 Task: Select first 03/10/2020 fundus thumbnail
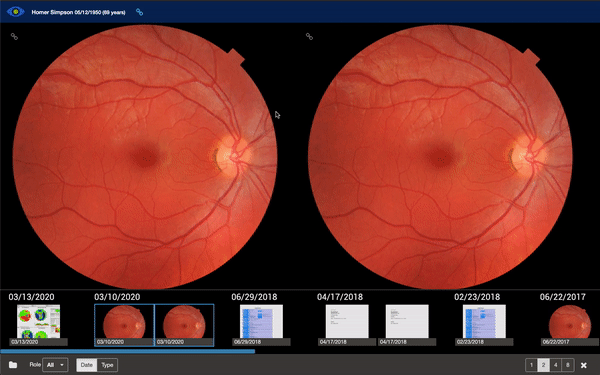pyautogui.click(x=124, y=325)
